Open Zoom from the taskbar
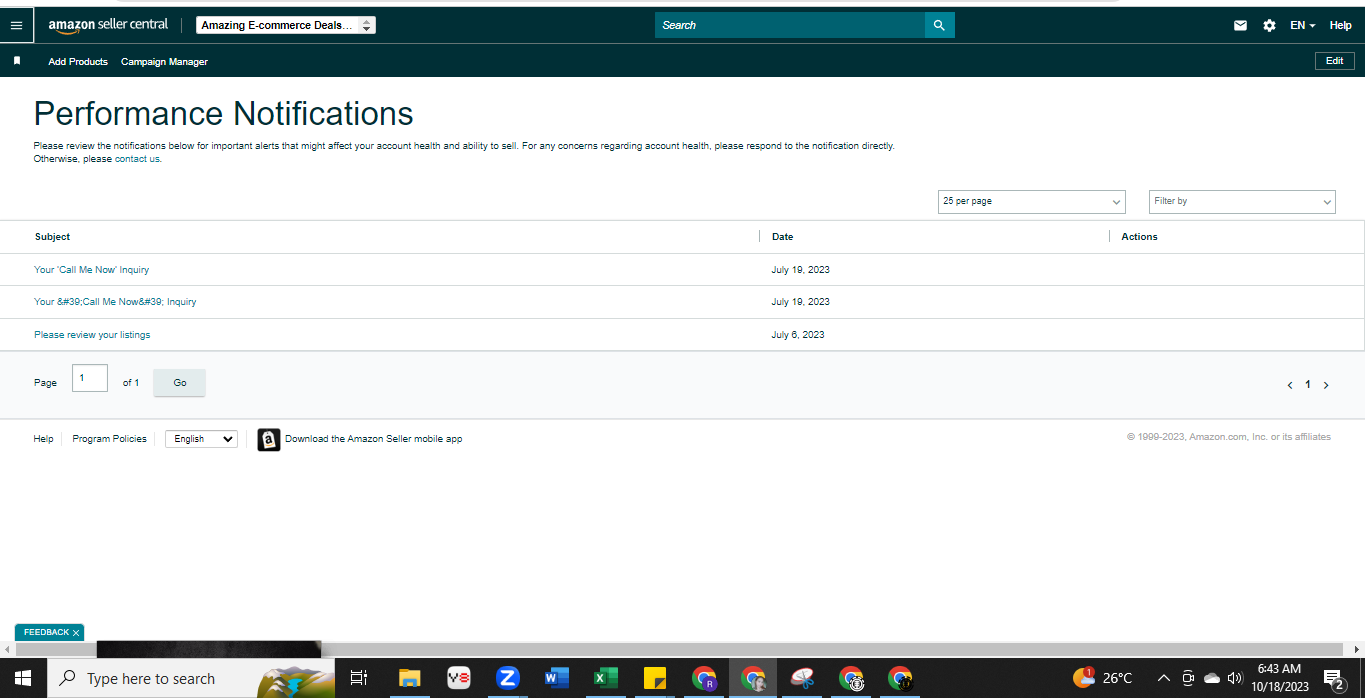This screenshot has height=698, width=1365. [x=508, y=678]
